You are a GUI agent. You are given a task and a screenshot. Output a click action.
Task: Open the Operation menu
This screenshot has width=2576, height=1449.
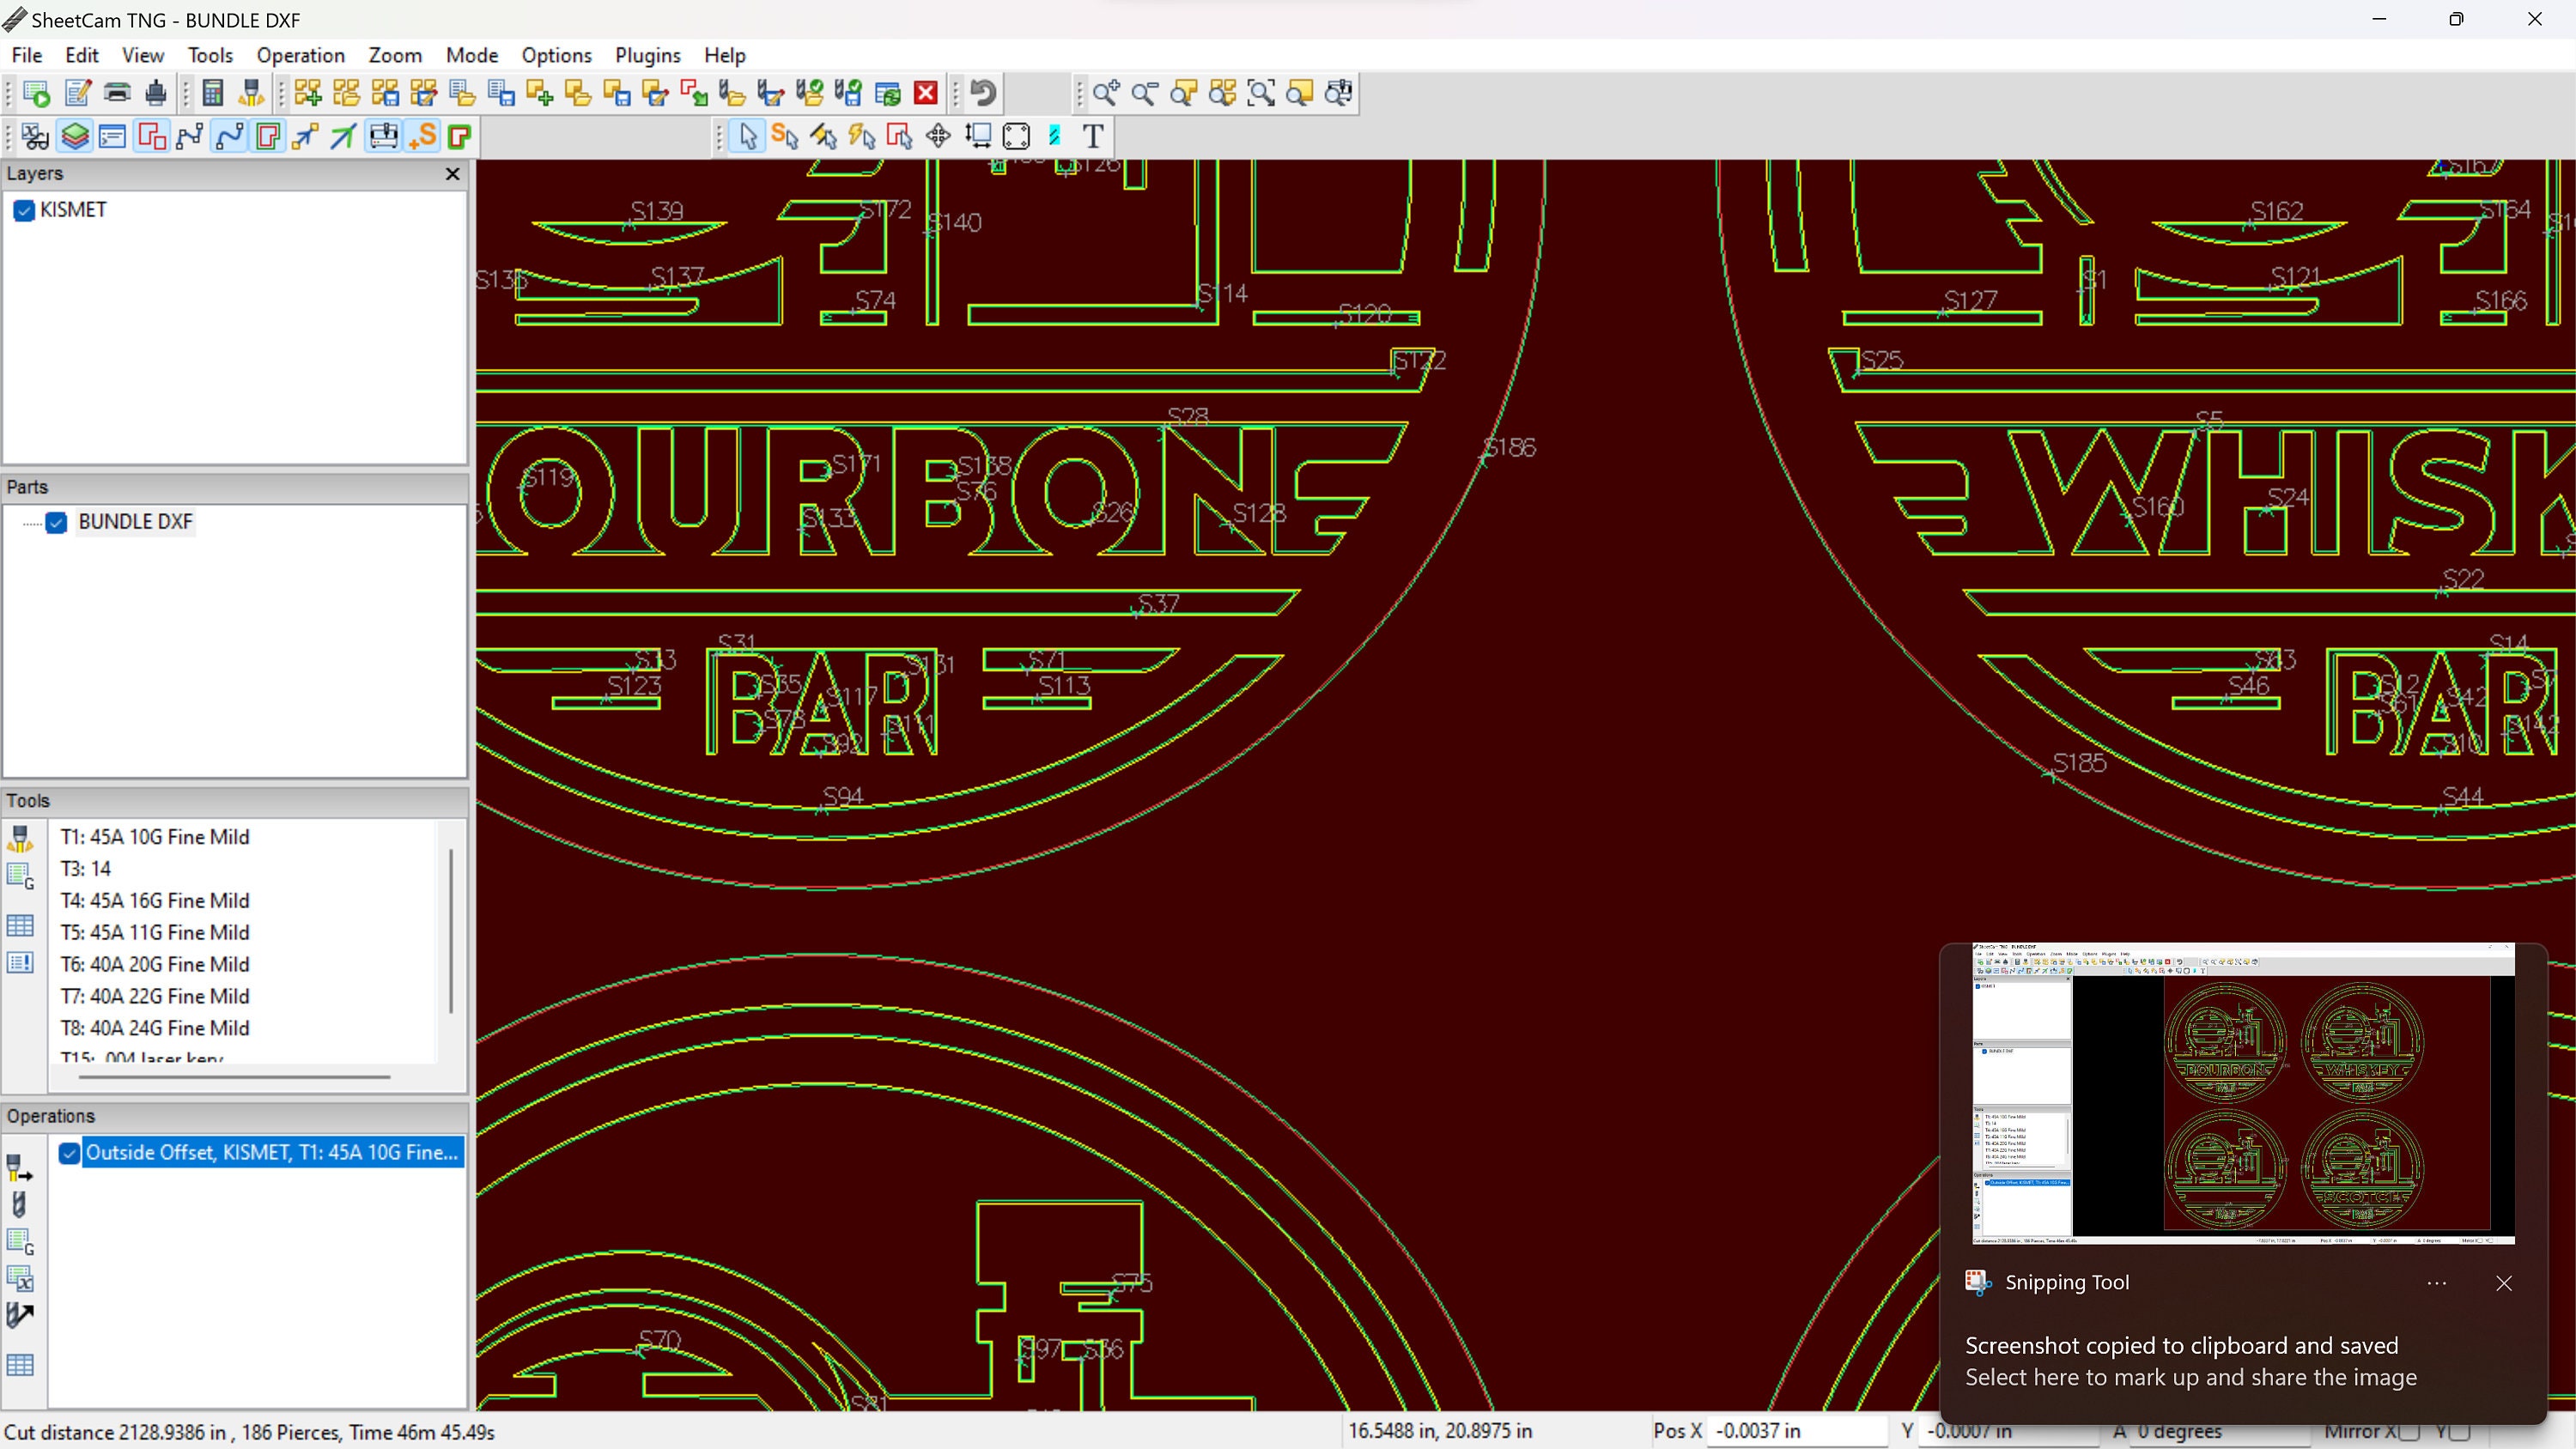(x=301, y=55)
